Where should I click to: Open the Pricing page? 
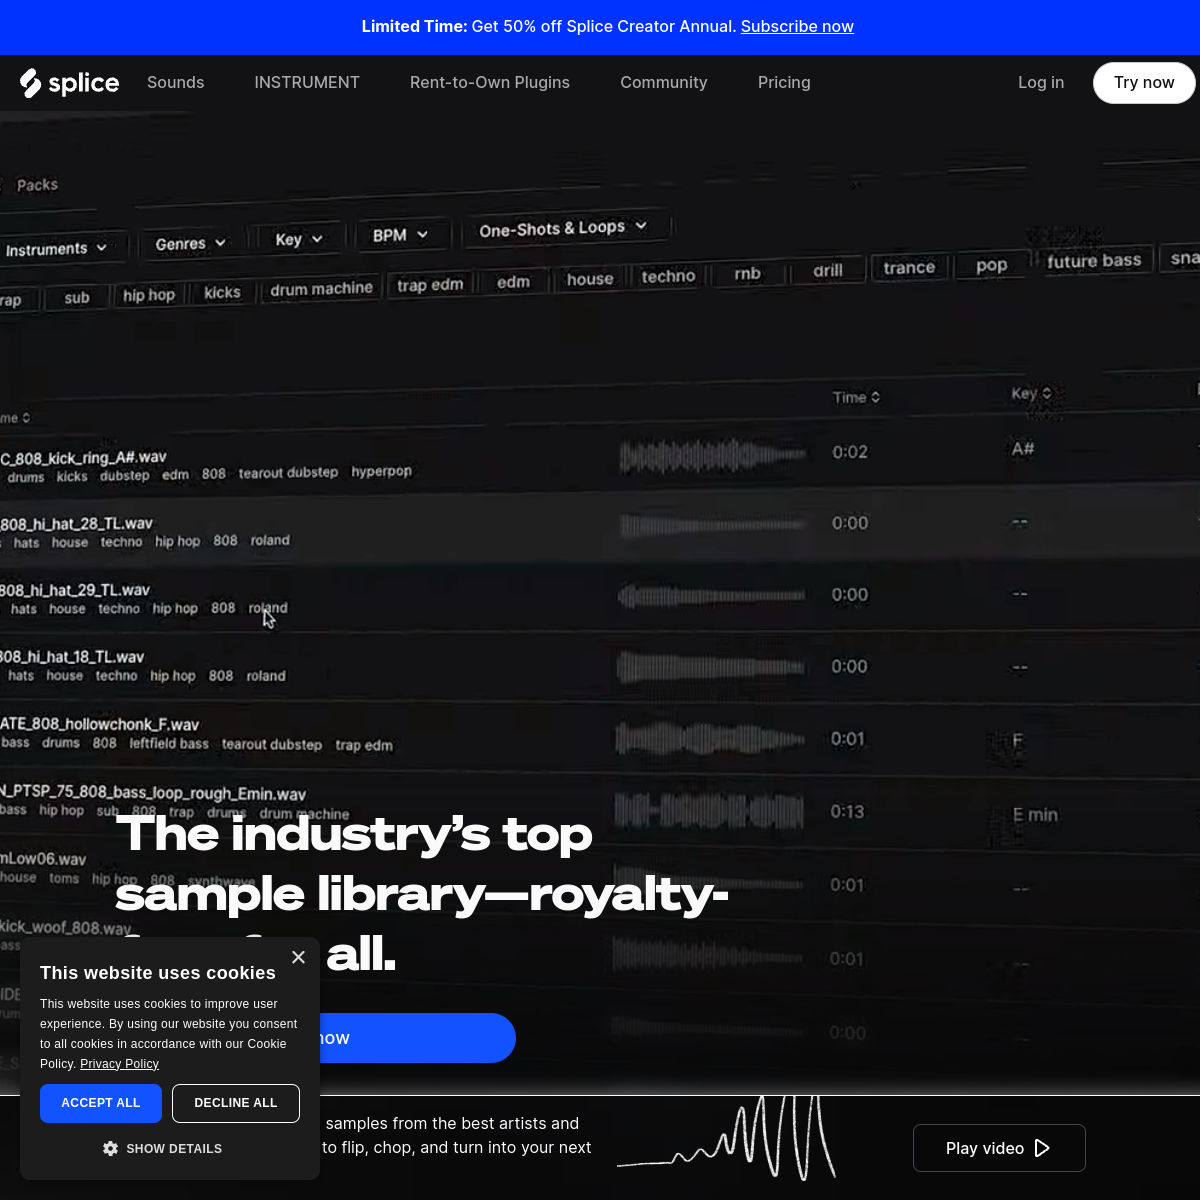(784, 83)
